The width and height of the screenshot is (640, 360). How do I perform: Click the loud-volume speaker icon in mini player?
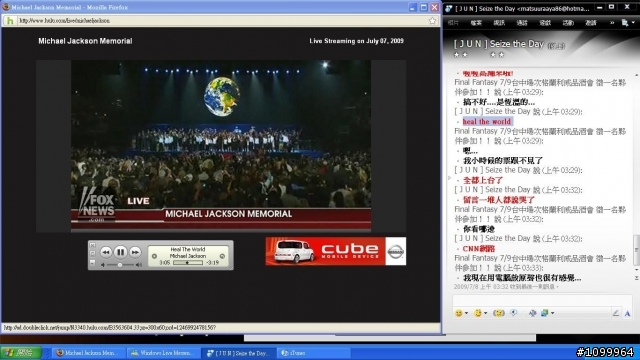pyautogui.click(x=139, y=265)
